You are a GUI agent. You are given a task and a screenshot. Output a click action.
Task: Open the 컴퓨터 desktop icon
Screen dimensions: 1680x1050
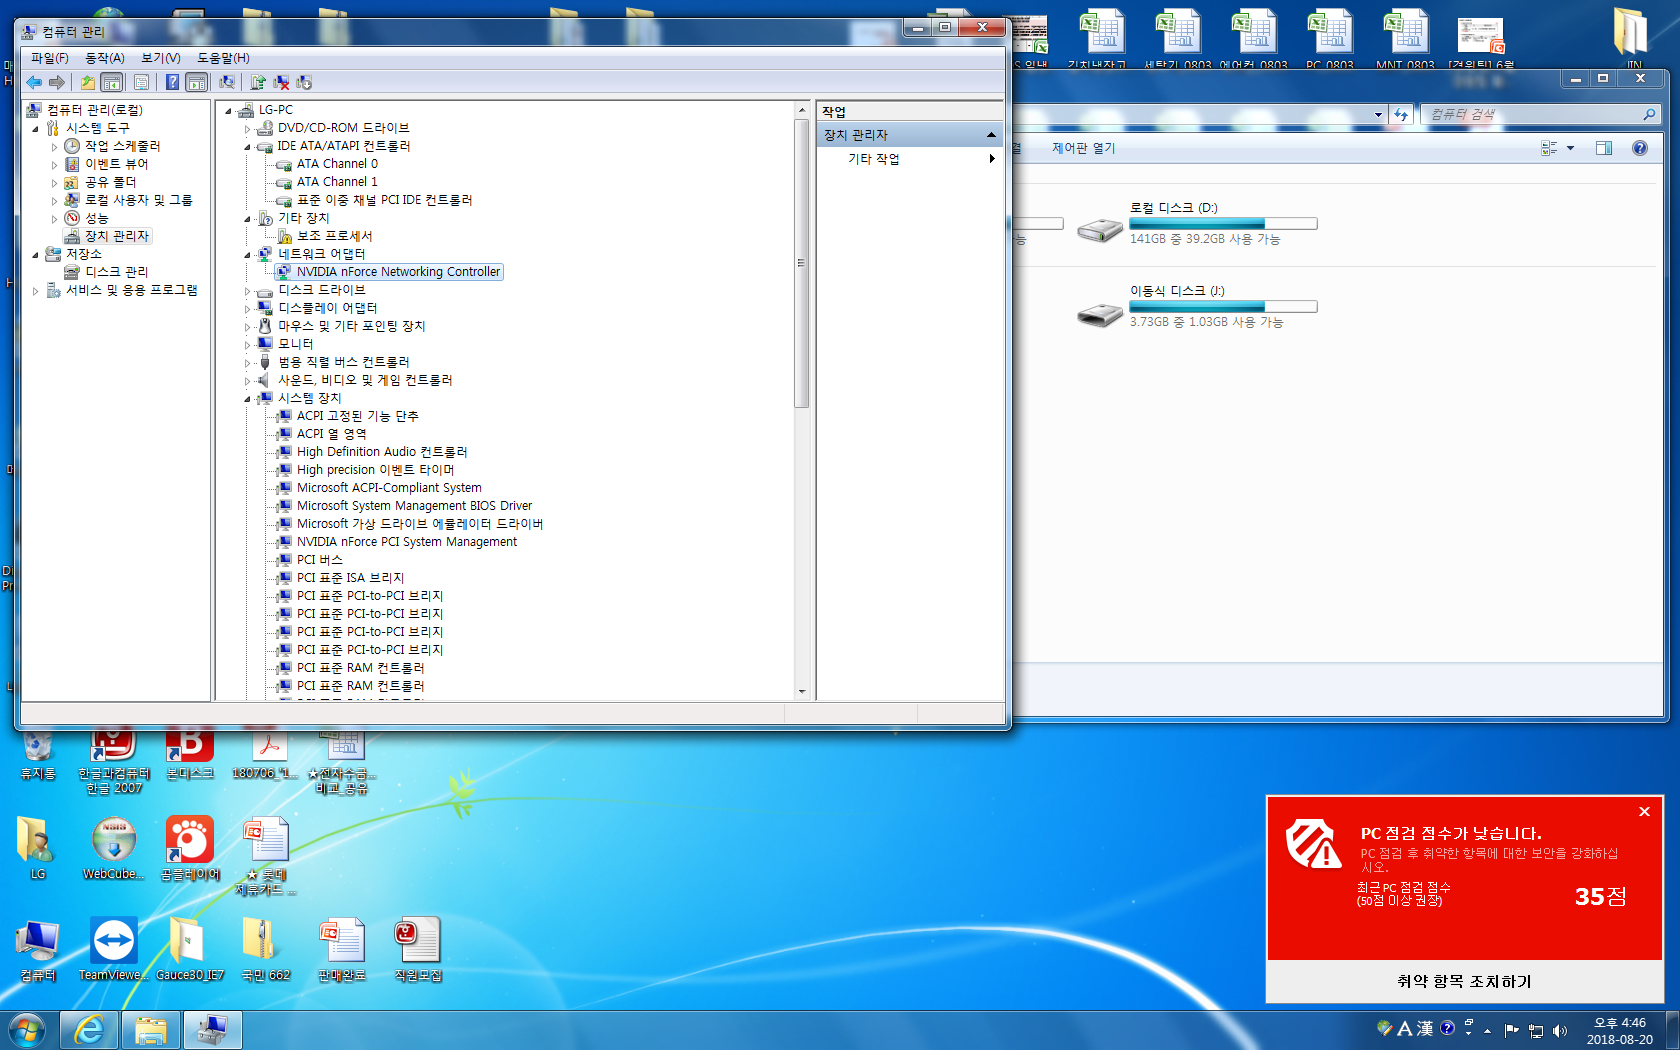(x=37, y=950)
